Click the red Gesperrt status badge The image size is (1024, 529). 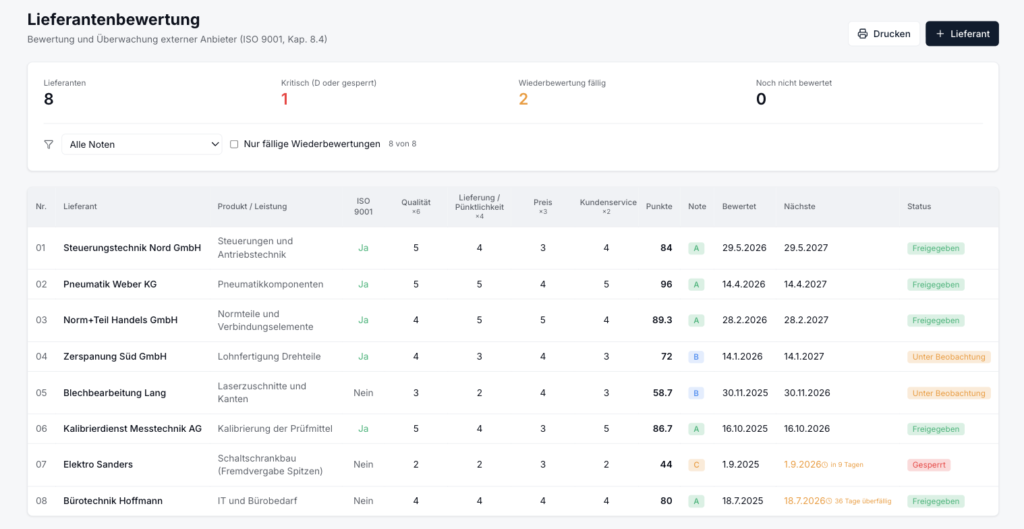click(928, 465)
